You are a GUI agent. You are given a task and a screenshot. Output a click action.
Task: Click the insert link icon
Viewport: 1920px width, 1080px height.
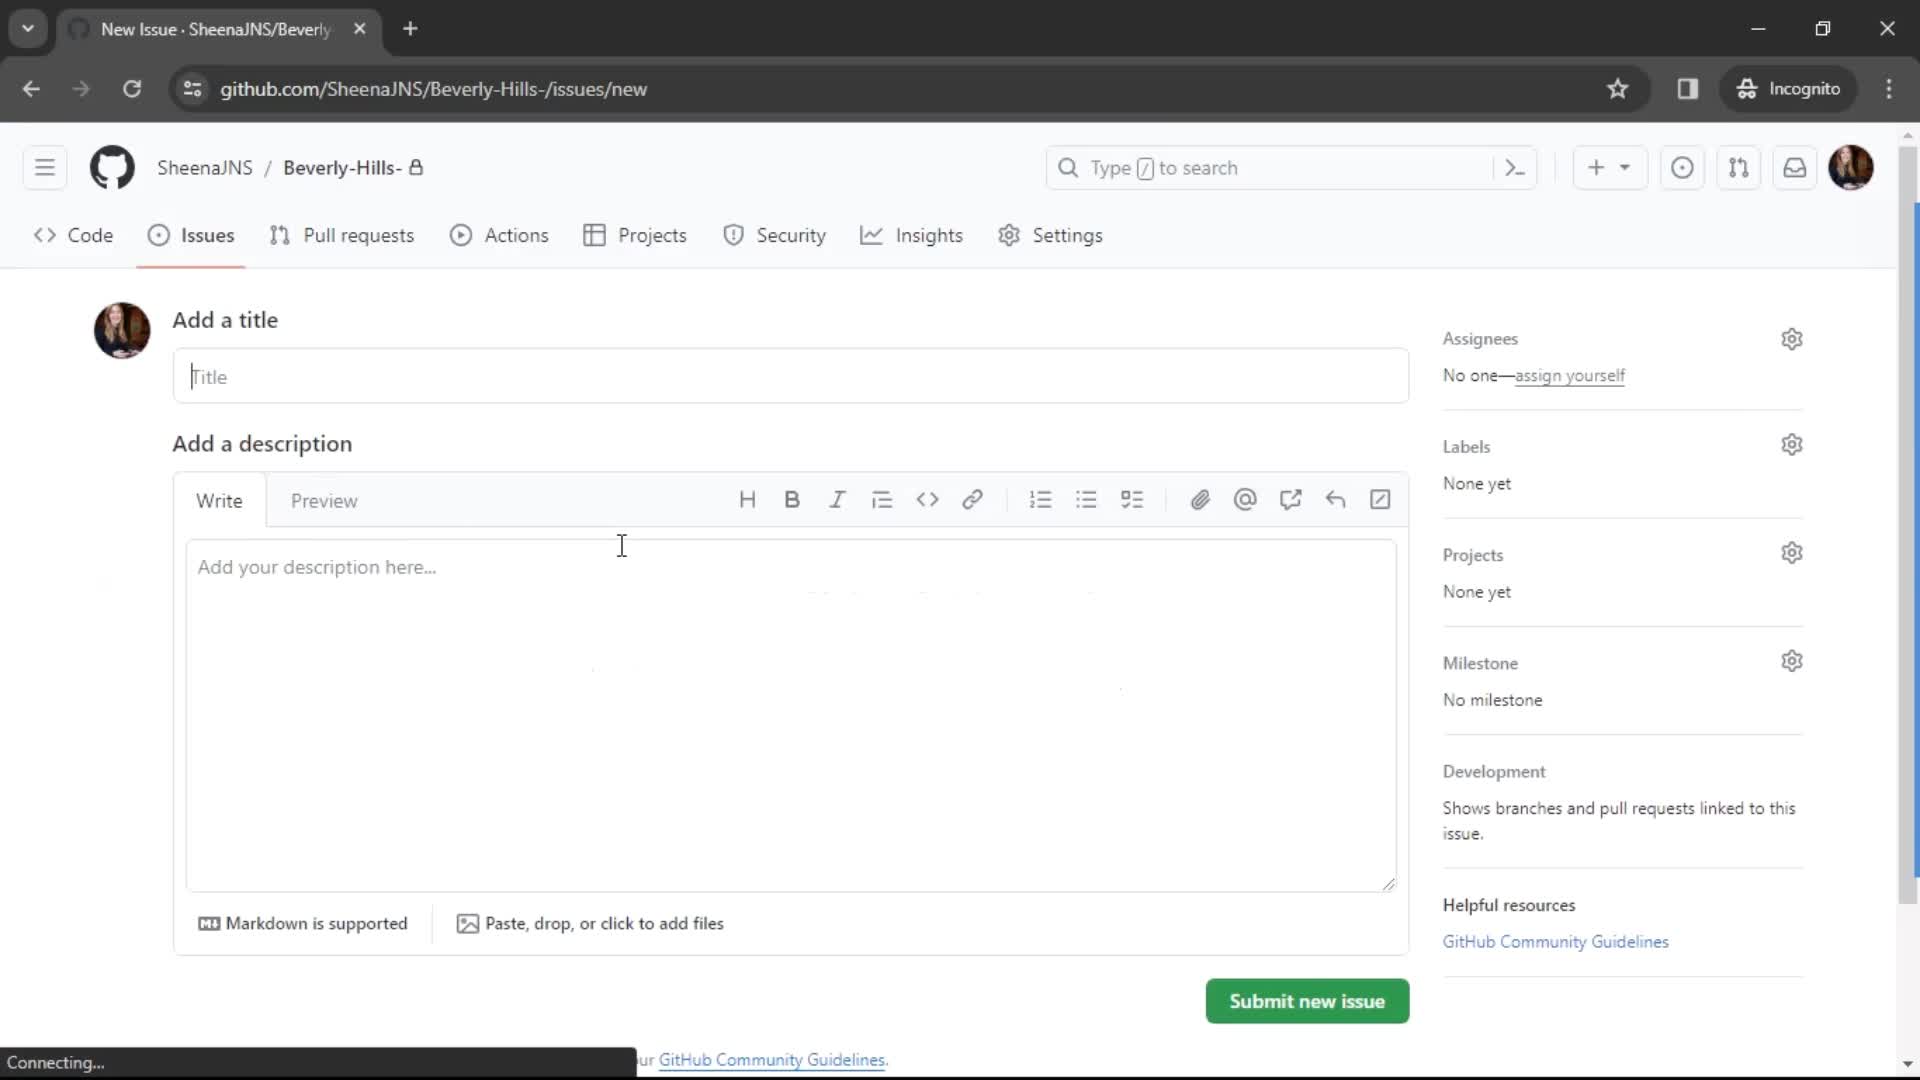coord(972,500)
